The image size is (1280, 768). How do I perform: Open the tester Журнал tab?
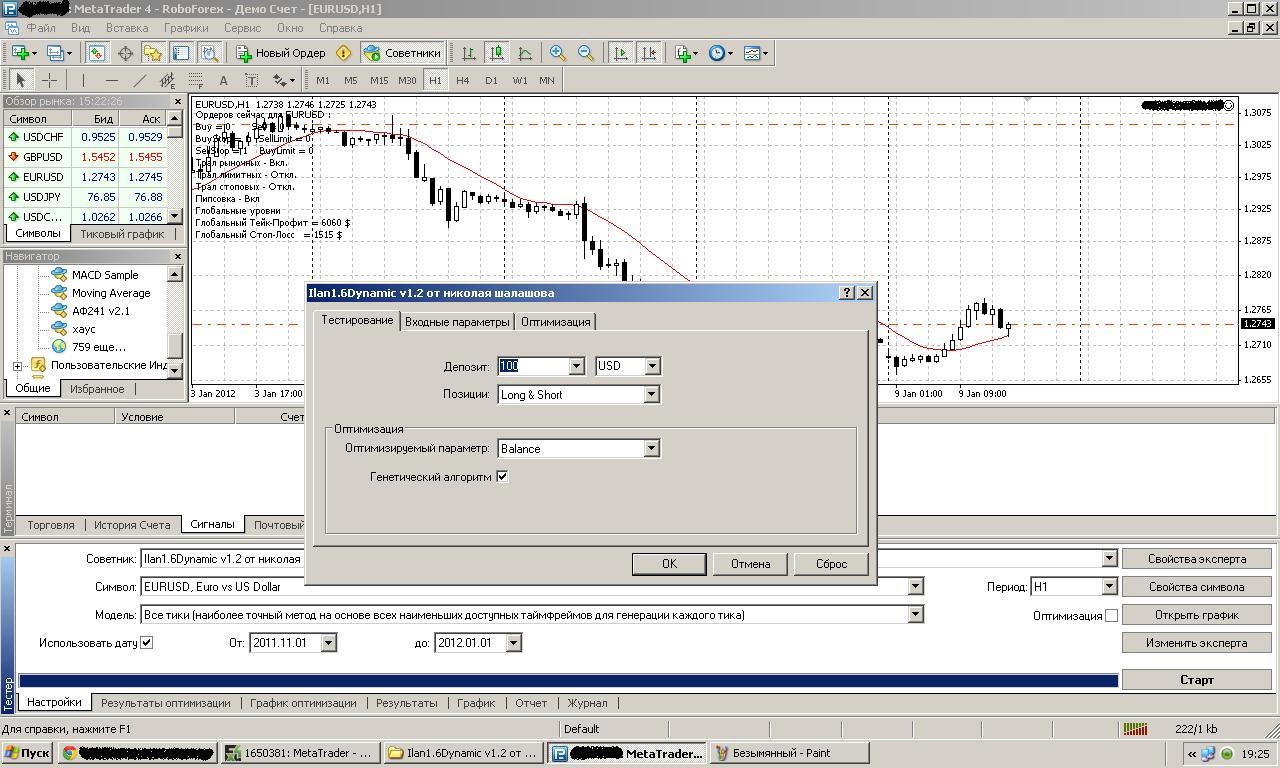[587, 703]
